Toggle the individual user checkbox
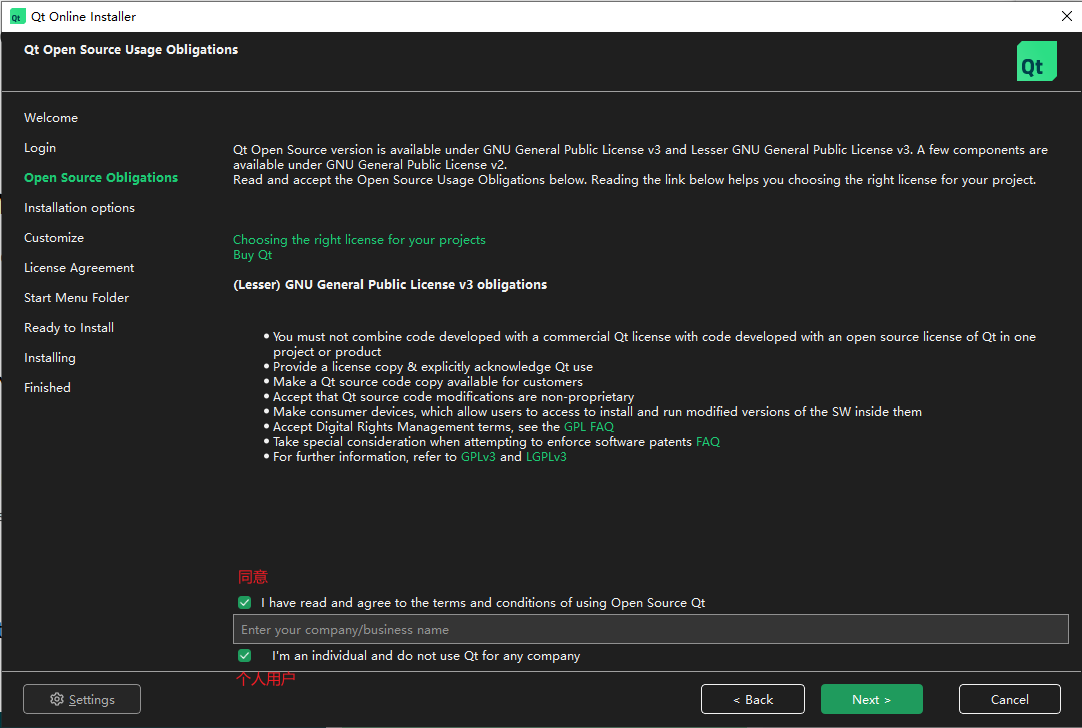 [x=245, y=656]
